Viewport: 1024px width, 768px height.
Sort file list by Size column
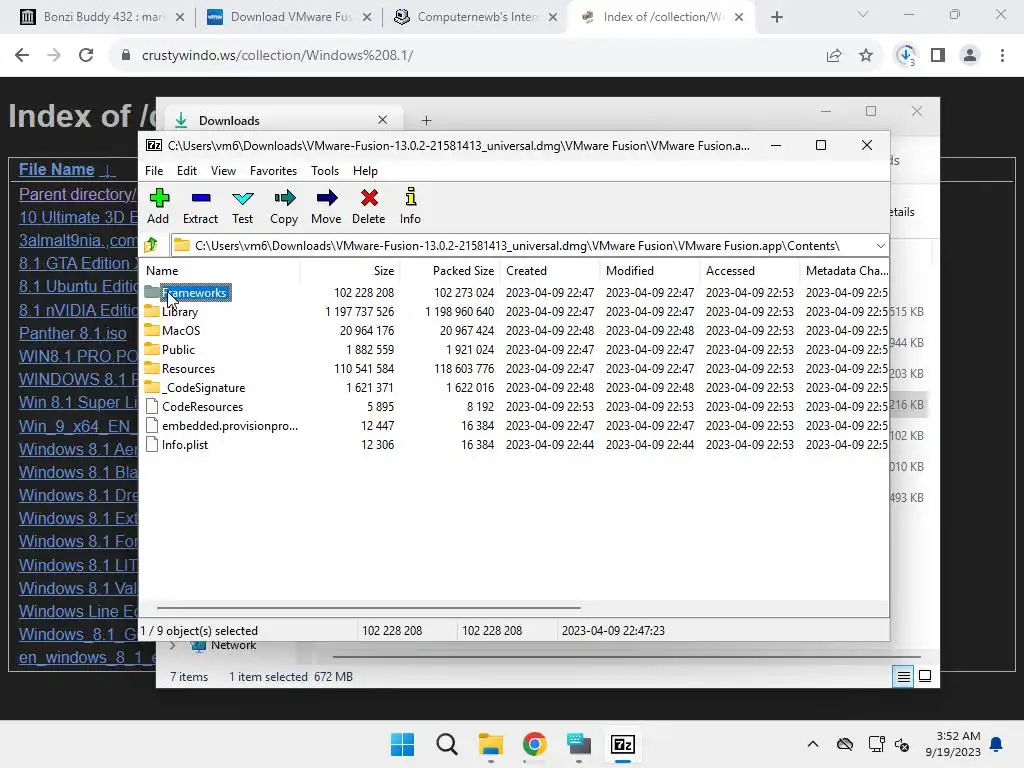click(x=384, y=270)
